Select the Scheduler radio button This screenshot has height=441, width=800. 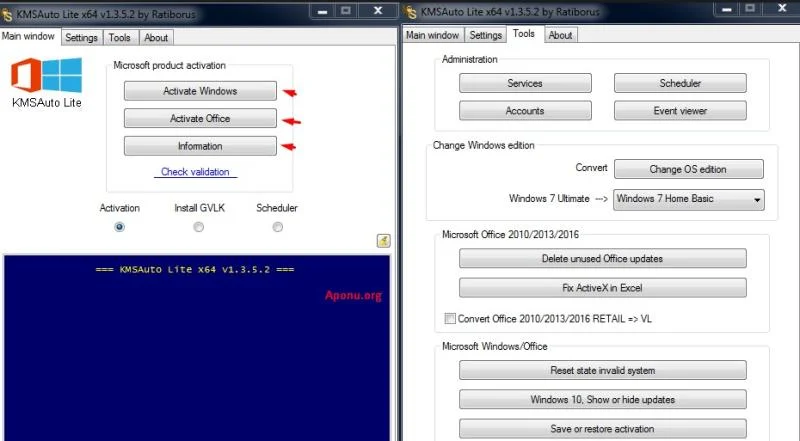click(278, 227)
